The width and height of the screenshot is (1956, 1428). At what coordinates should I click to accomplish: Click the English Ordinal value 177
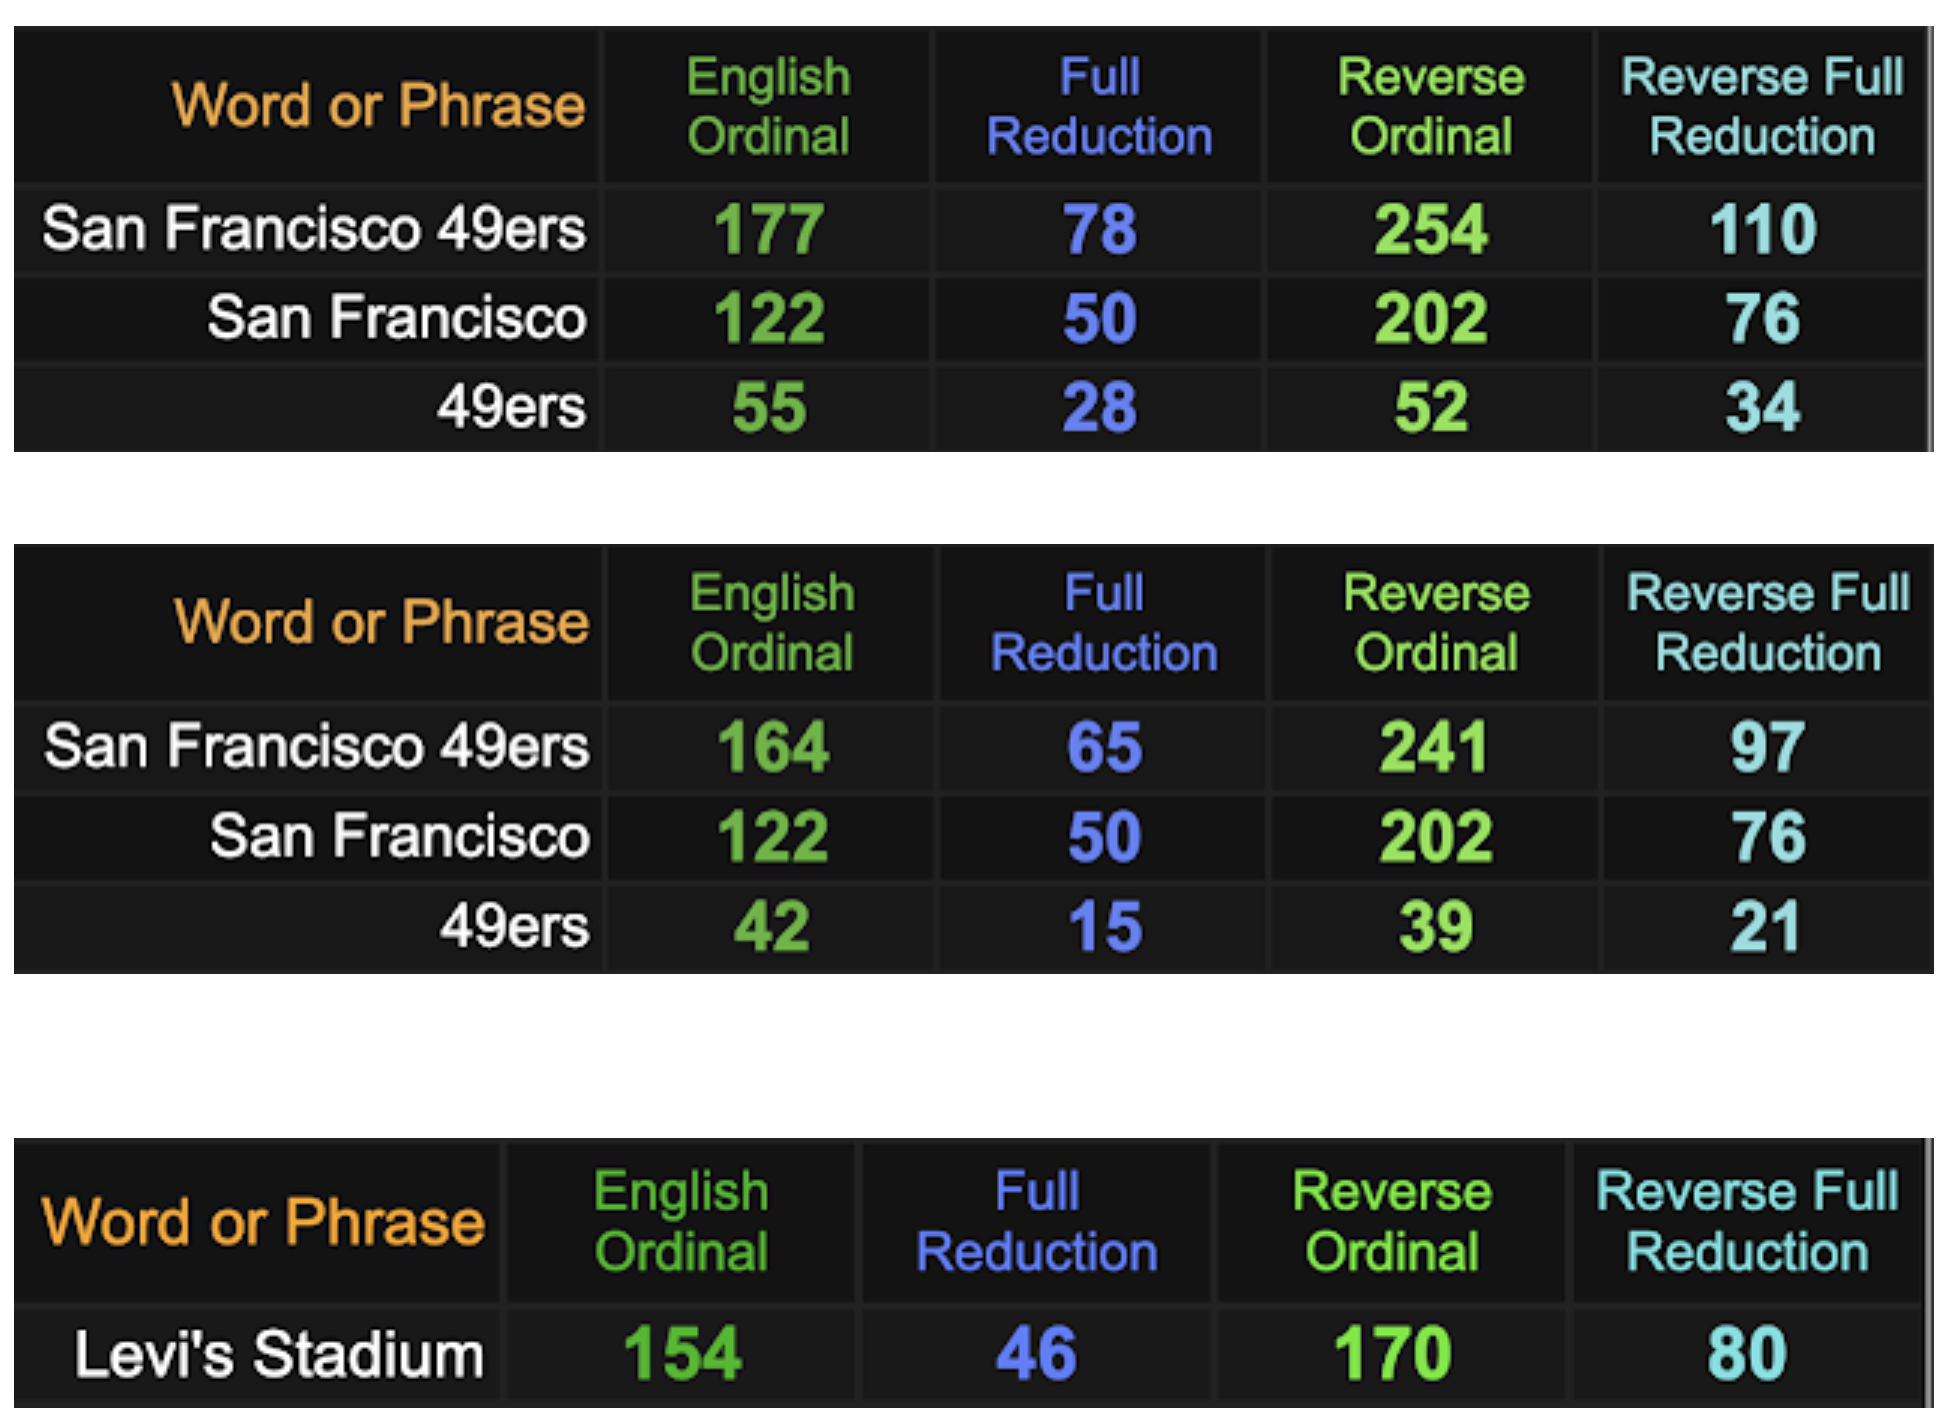coord(768,229)
